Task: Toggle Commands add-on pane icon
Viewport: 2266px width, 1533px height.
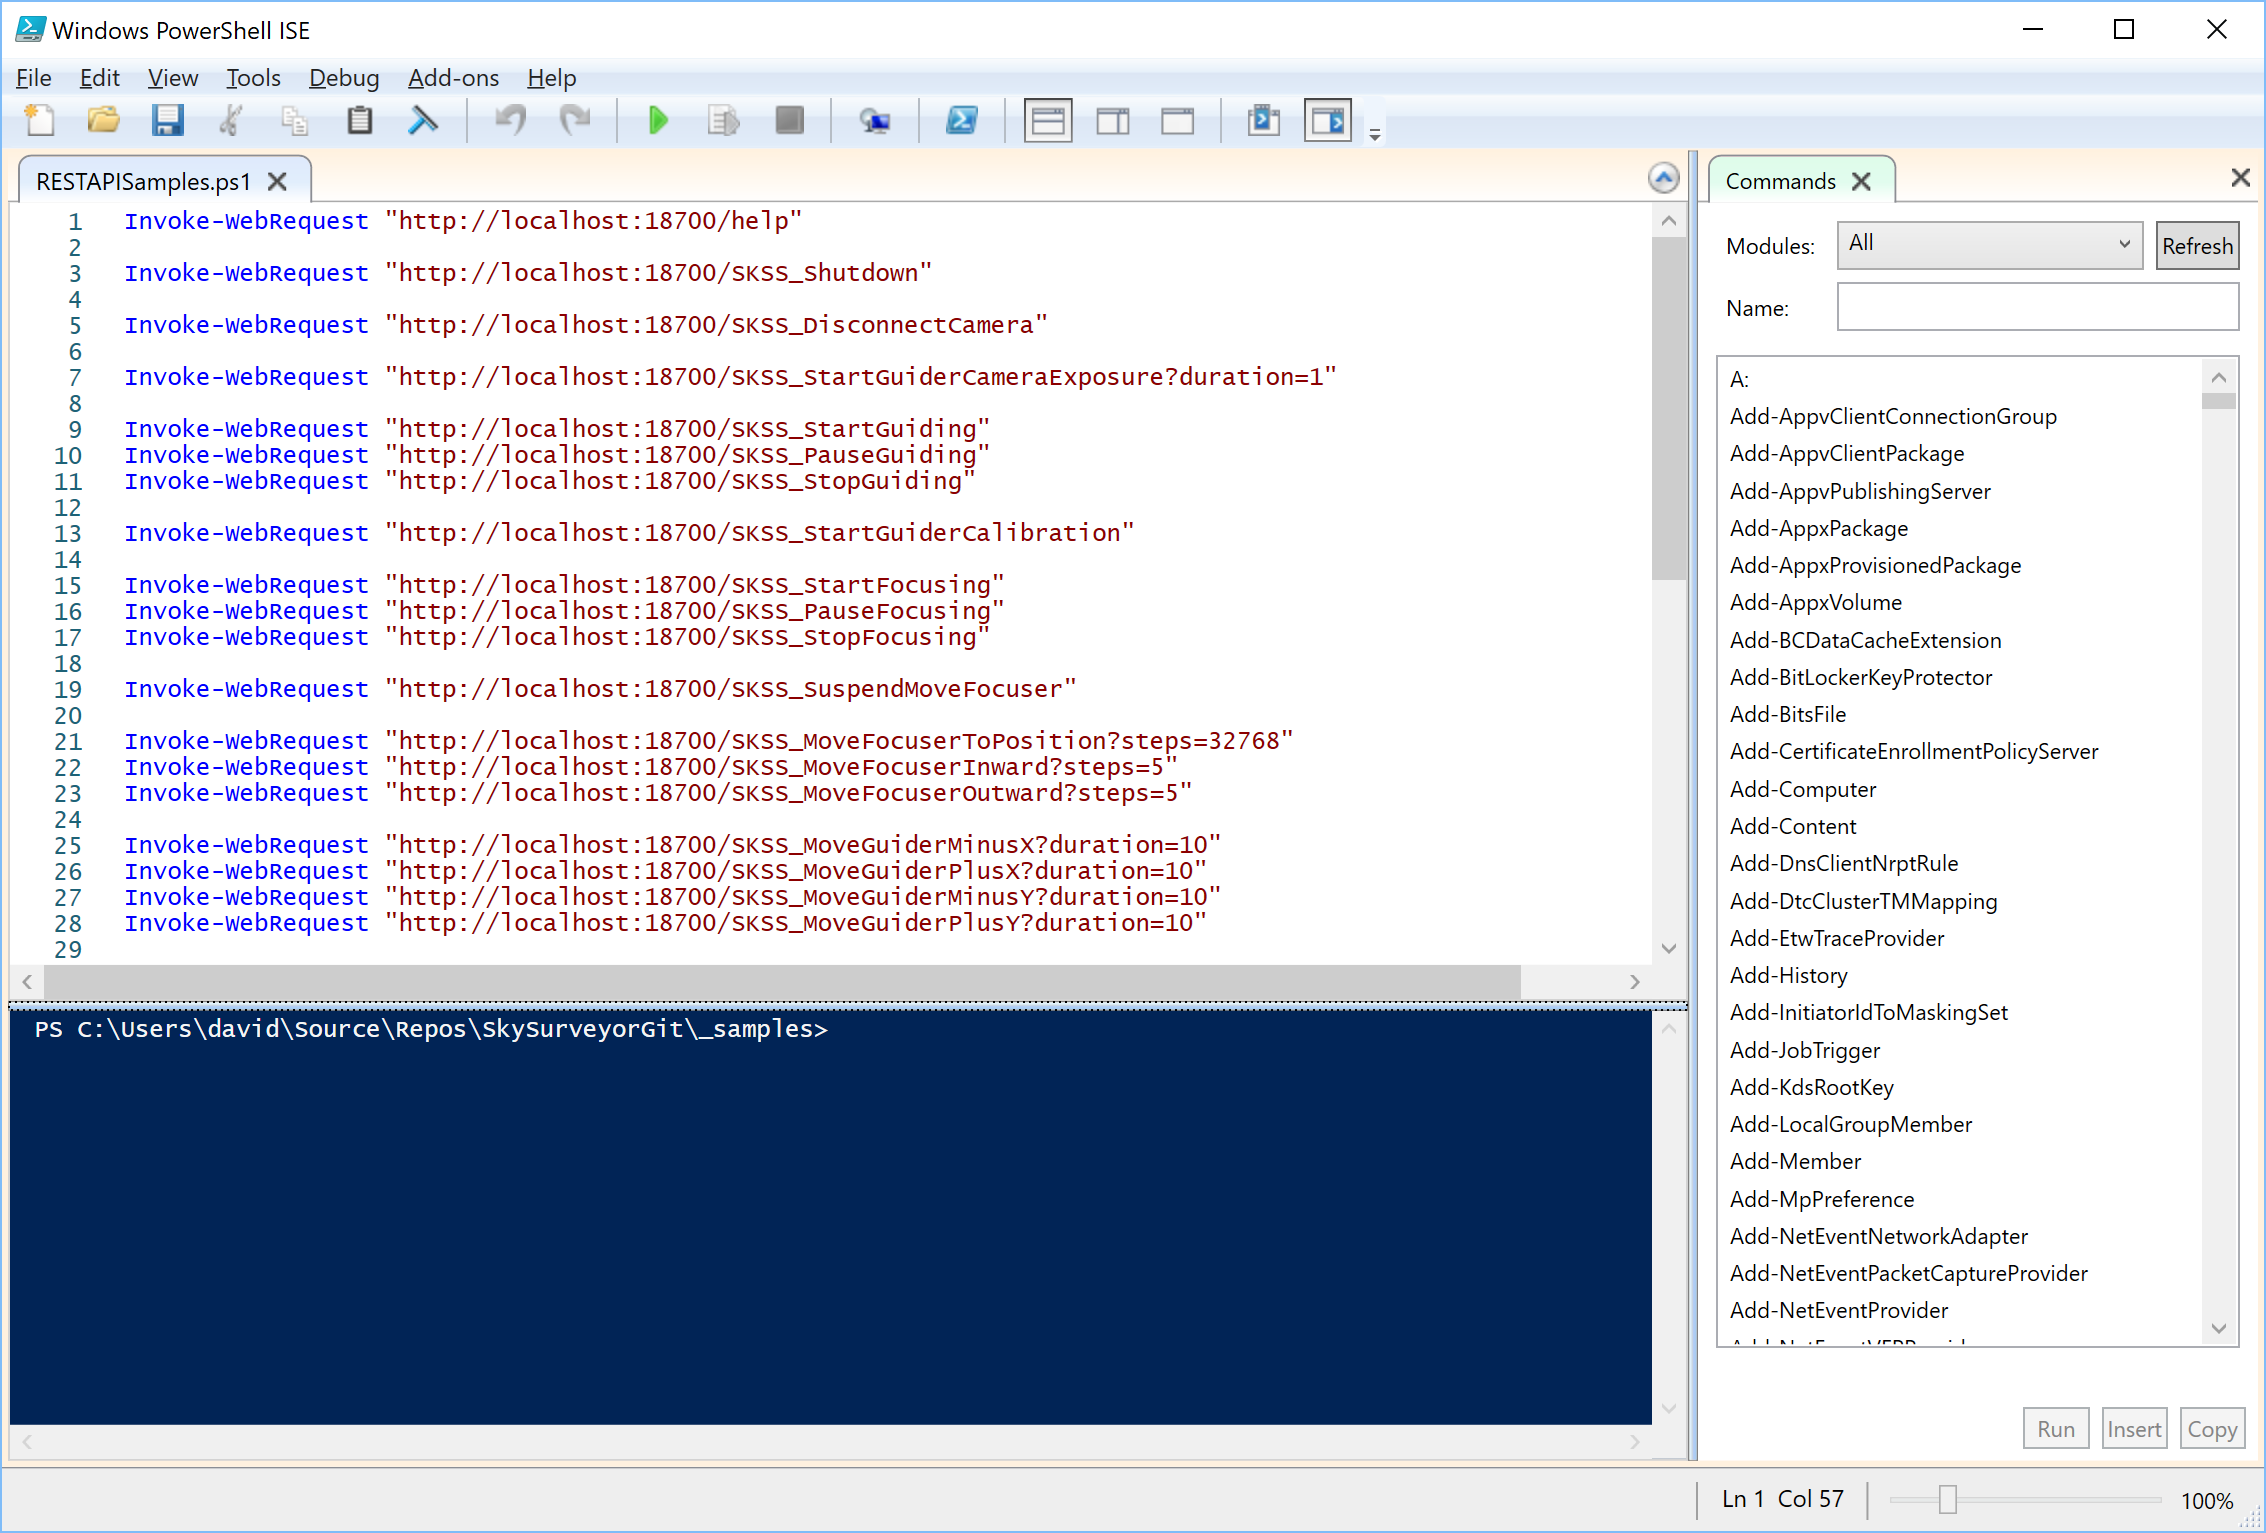Action: click(x=1328, y=121)
